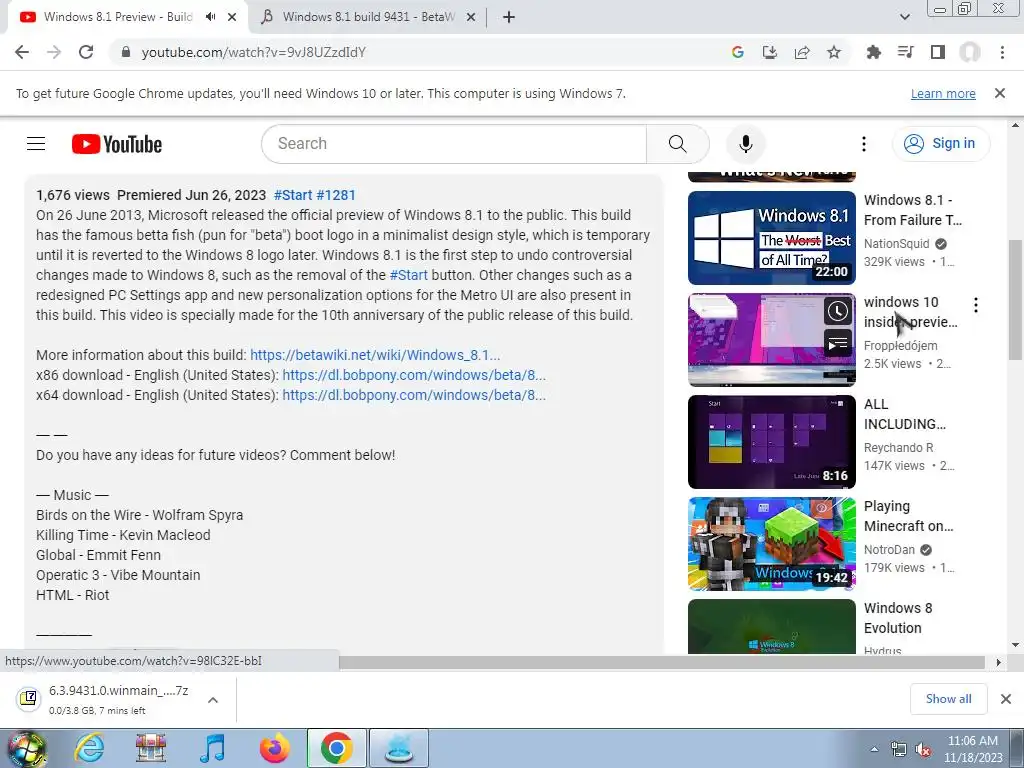Screen dimensions: 1024x768
Task: Dismiss the Chrome update infobar
Action: click(x=1000, y=93)
